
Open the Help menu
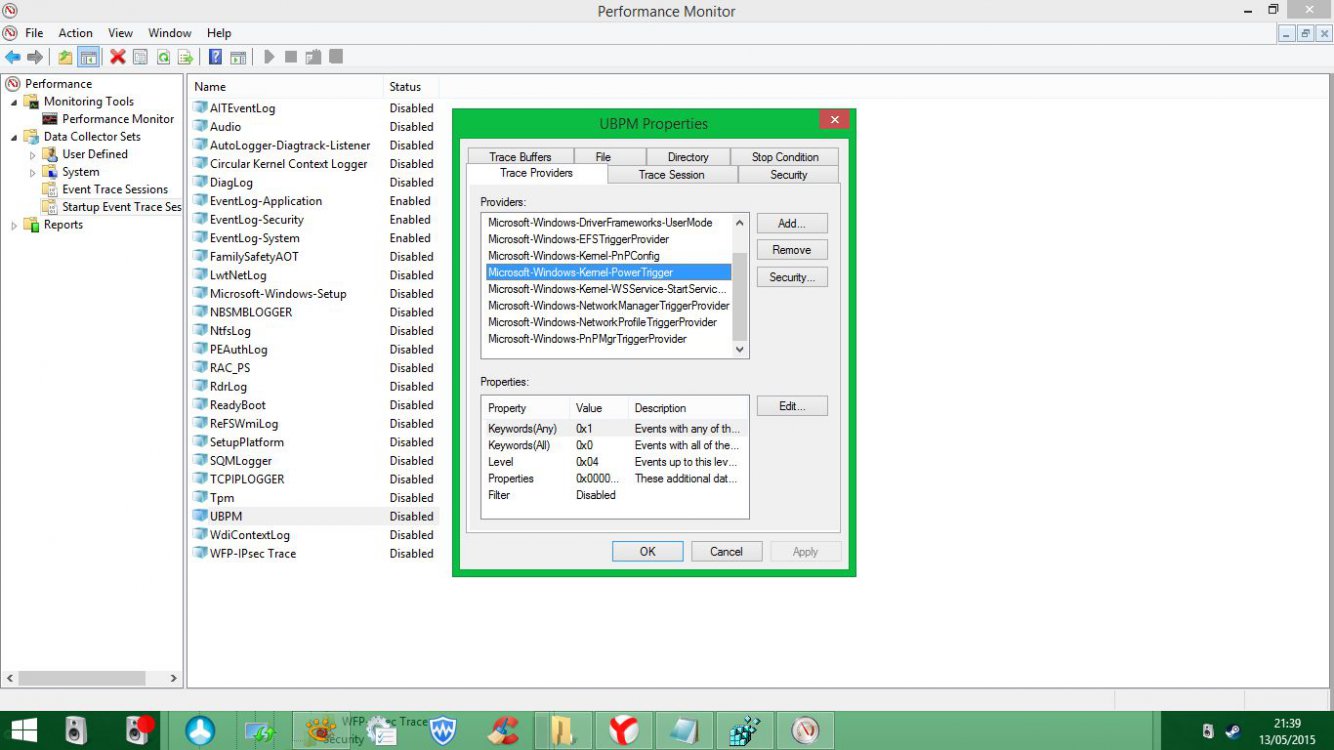tap(219, 33)
